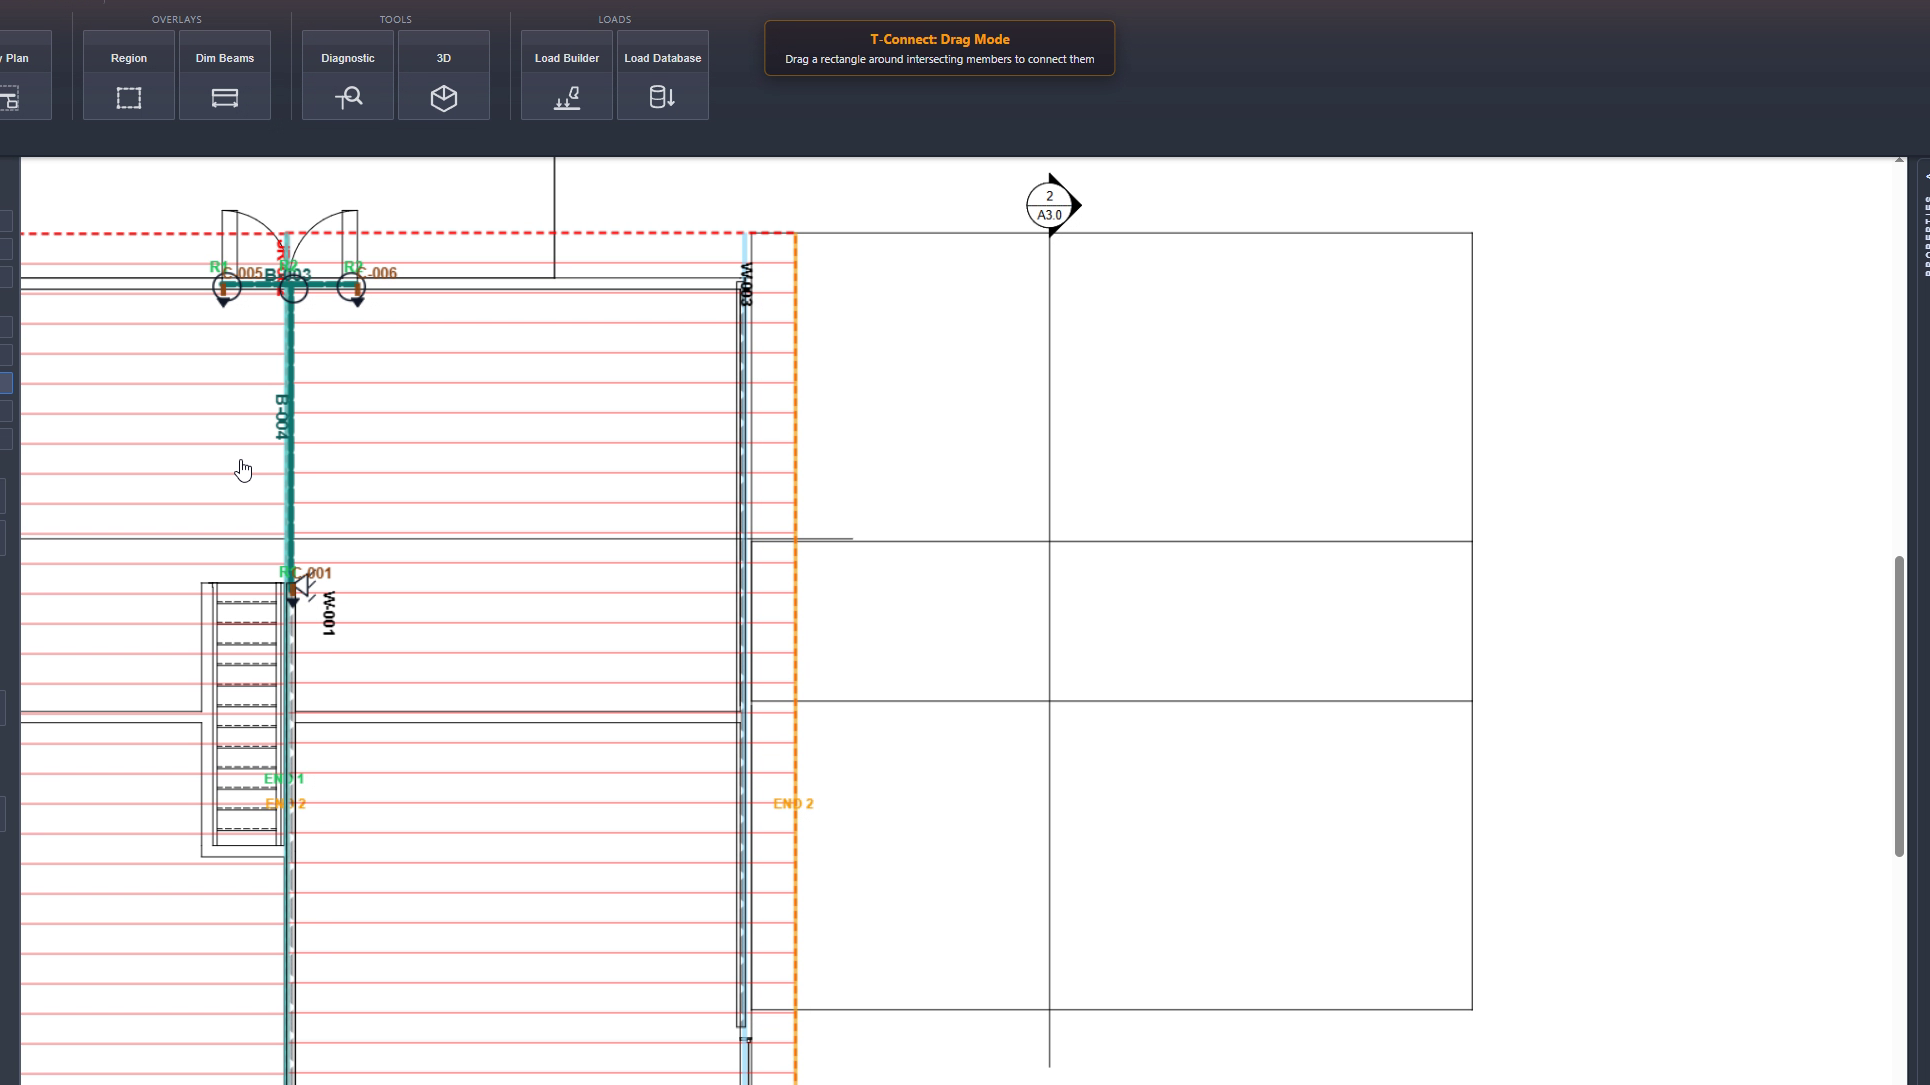The image size is (1930, 1085).
Task: Click the canvas scroll-up arrow
Action: 1899,160
